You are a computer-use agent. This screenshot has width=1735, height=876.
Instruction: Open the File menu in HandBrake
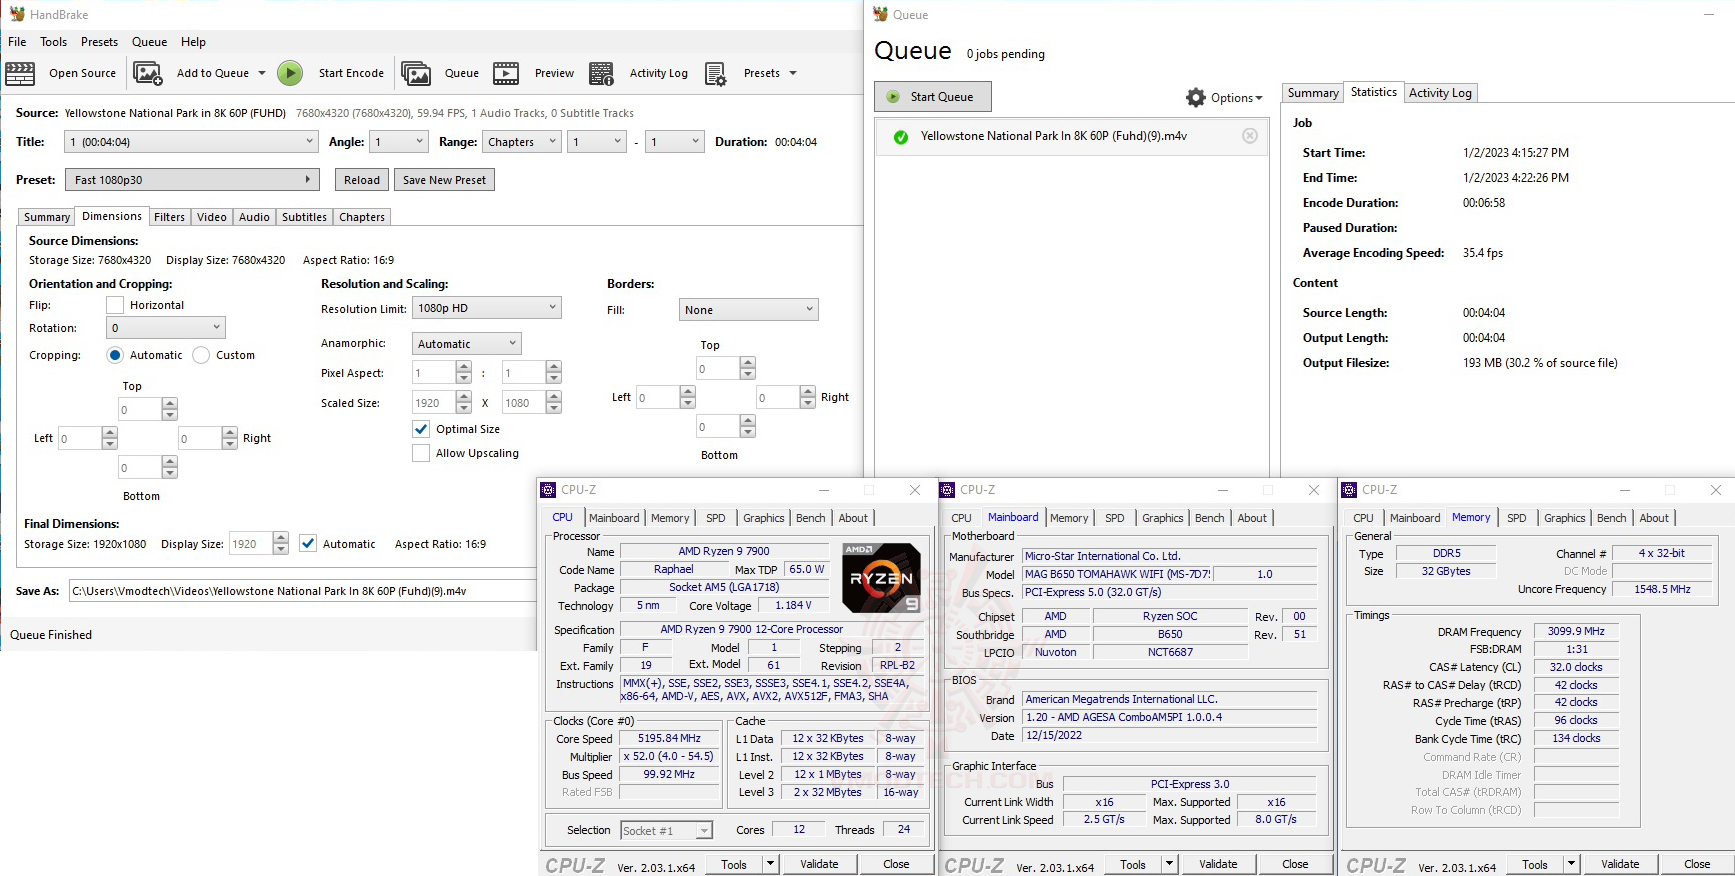pos(17,42)
